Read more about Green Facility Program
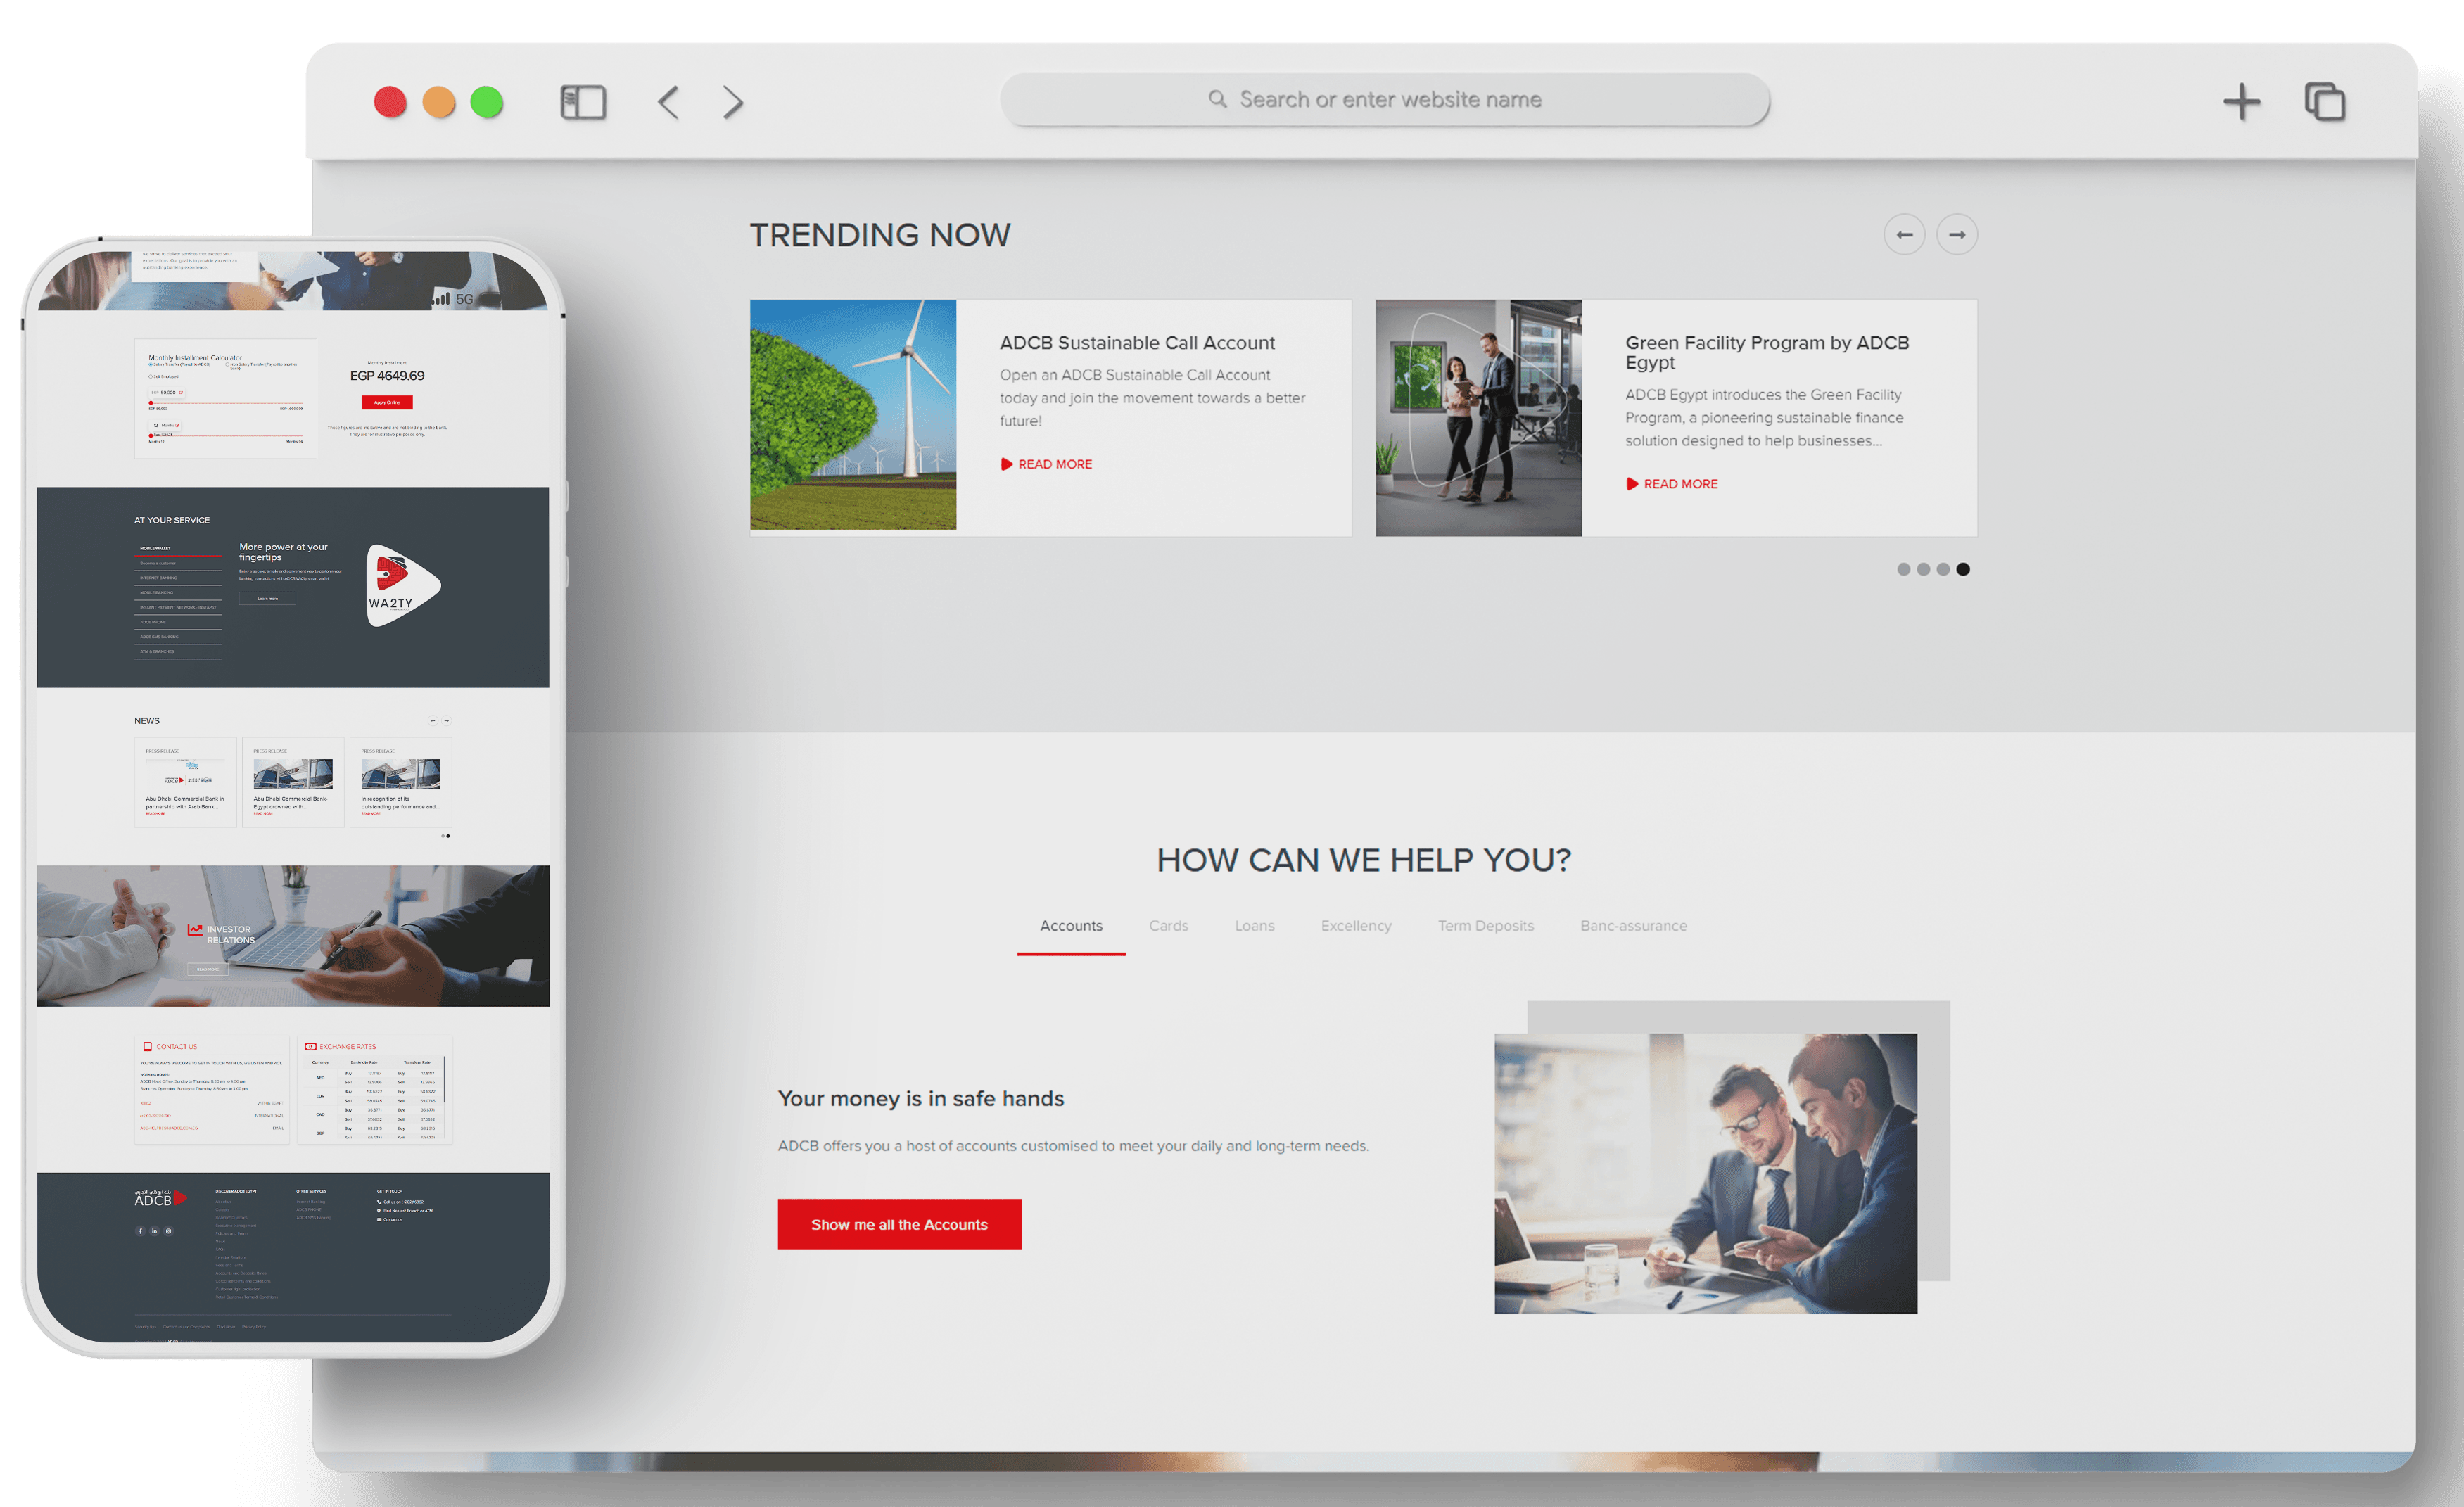This screenshot has height=1507, width=2464. coord(1680,484)
